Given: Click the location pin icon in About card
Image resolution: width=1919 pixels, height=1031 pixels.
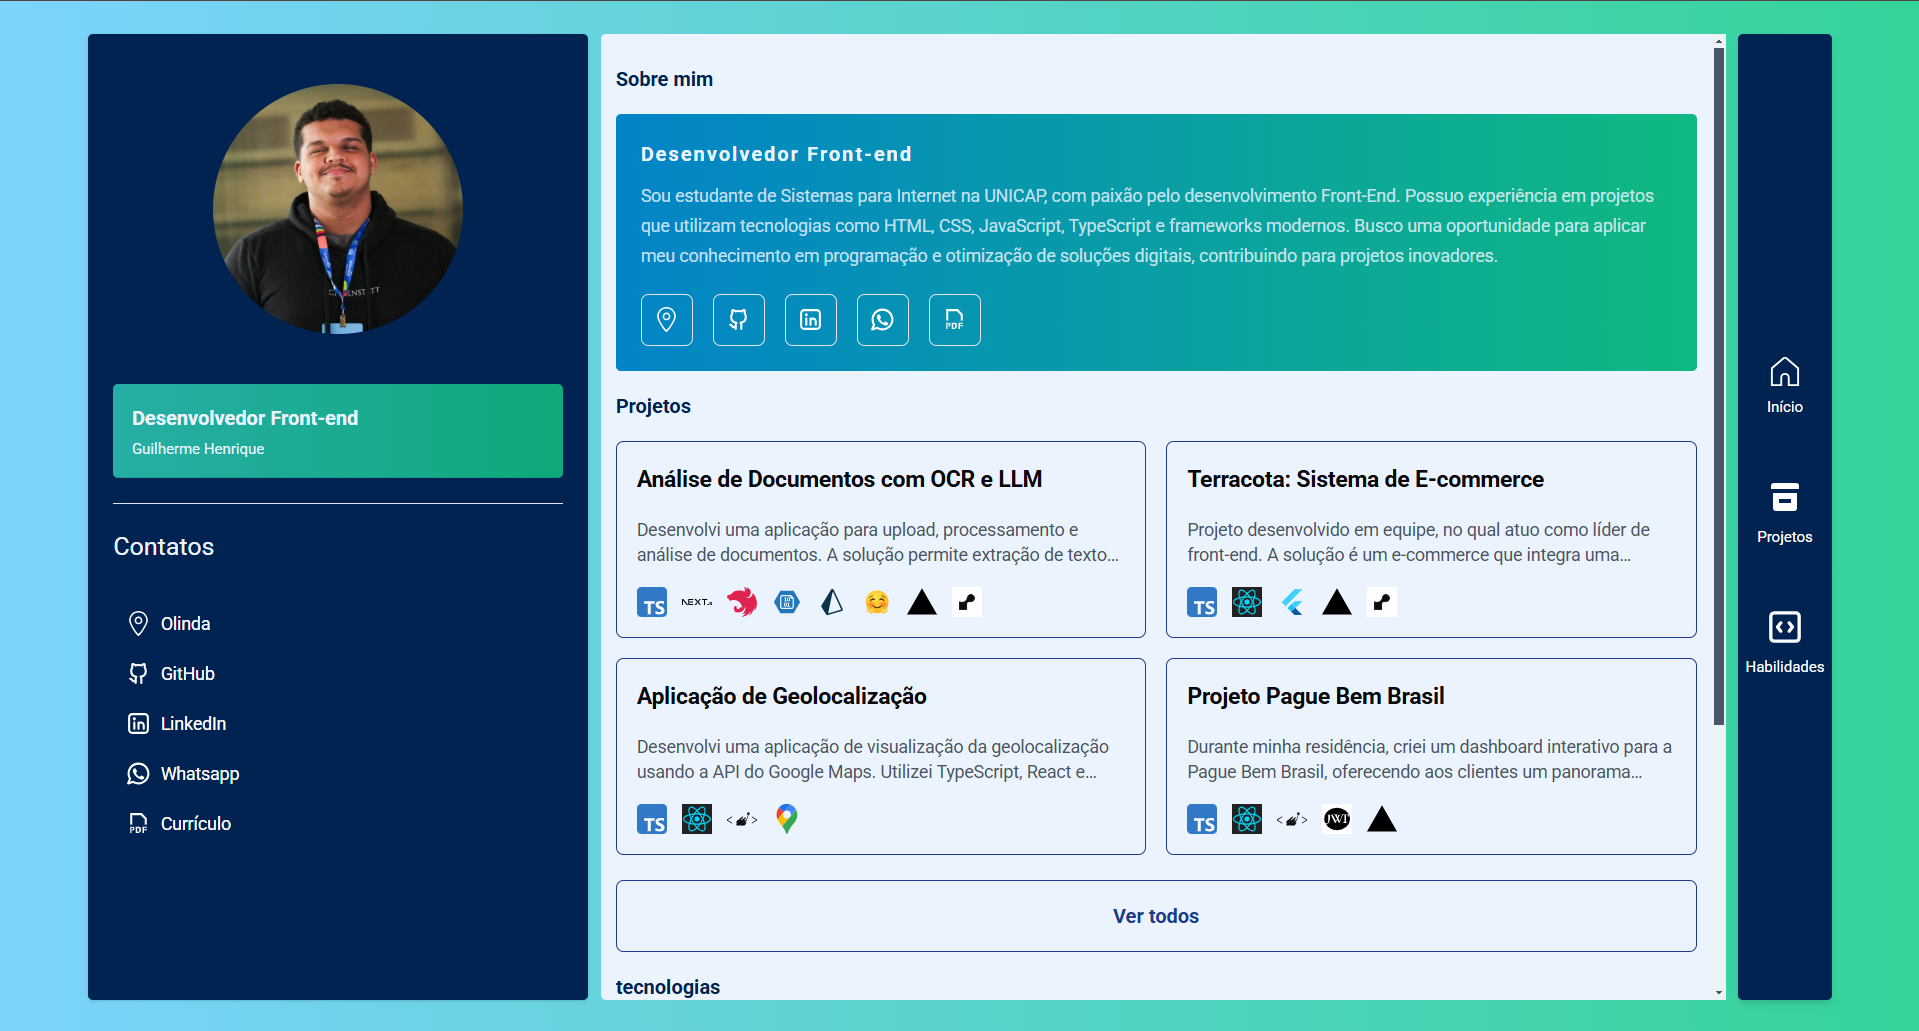Looking at the screenshot, I should (666, 320).
